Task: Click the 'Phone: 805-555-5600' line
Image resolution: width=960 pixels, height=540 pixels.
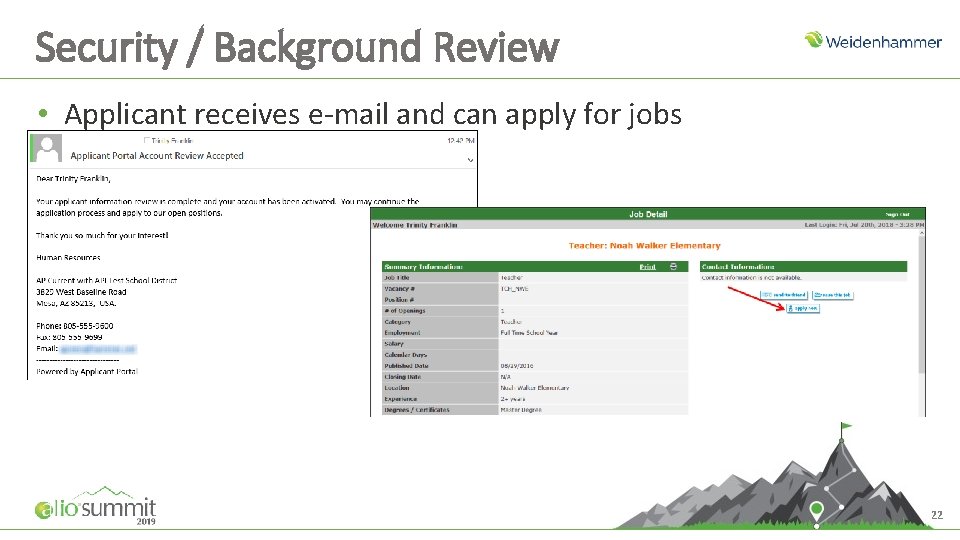Action: [74, 326]
